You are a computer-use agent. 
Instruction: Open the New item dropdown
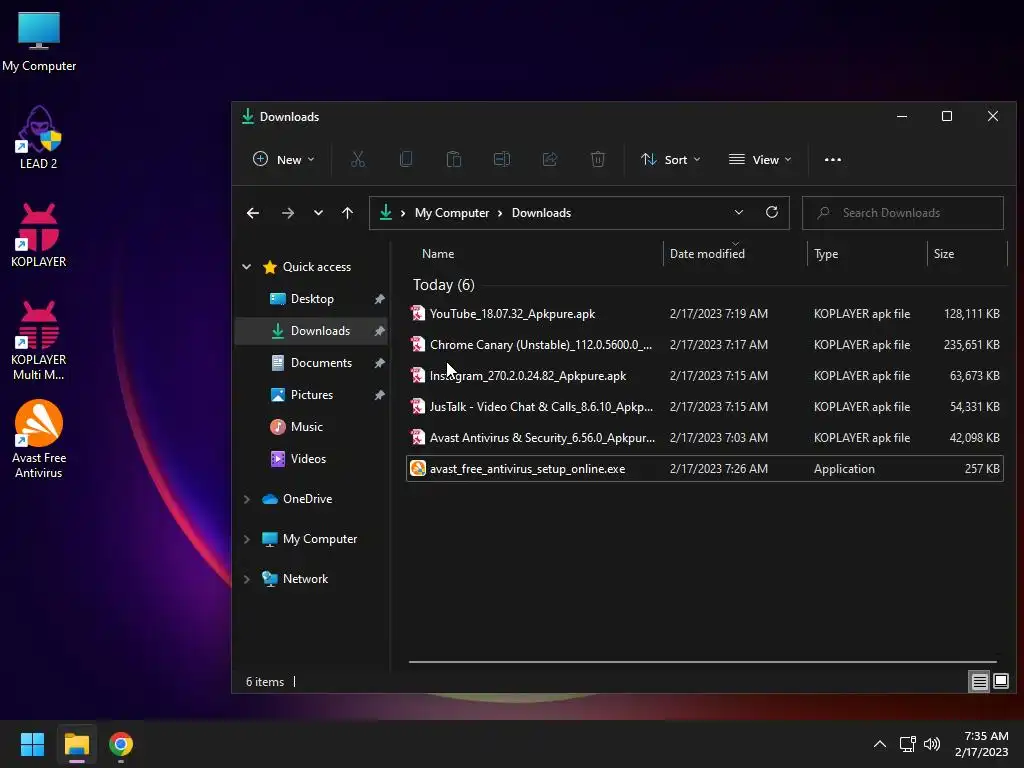point(283,159)
